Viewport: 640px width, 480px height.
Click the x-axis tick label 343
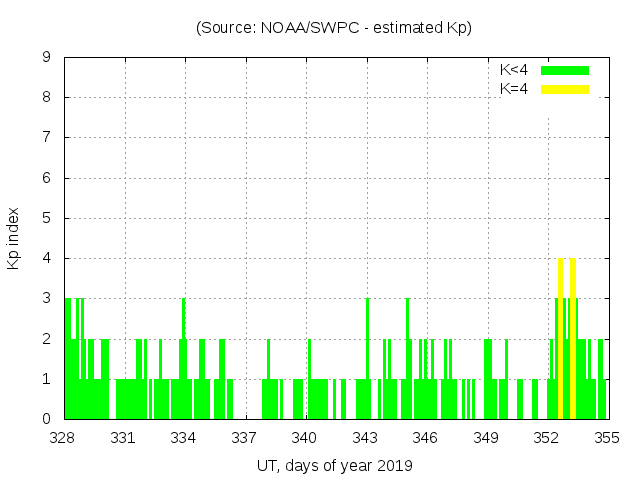[365, 438]
